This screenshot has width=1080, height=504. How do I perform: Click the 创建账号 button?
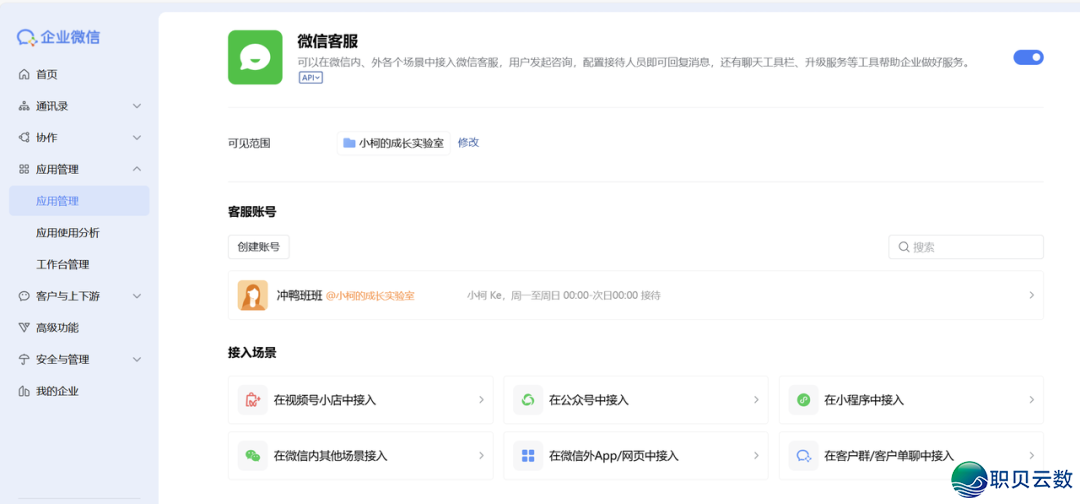[259, 247]
